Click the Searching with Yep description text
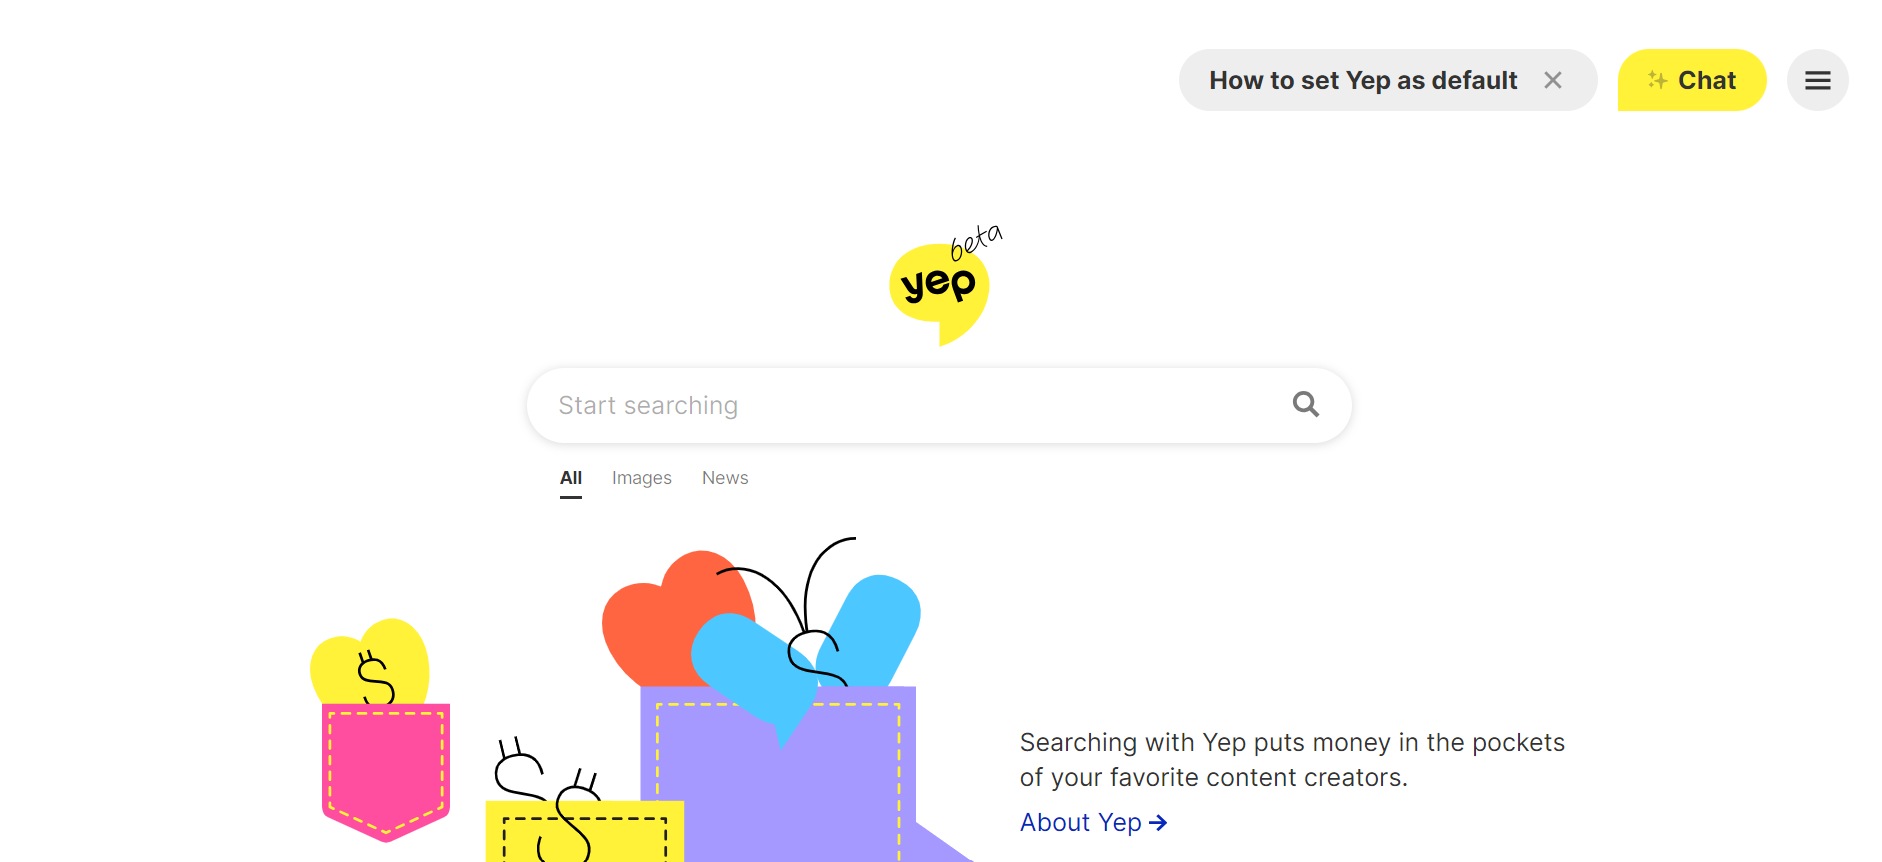 [1292, 760]
